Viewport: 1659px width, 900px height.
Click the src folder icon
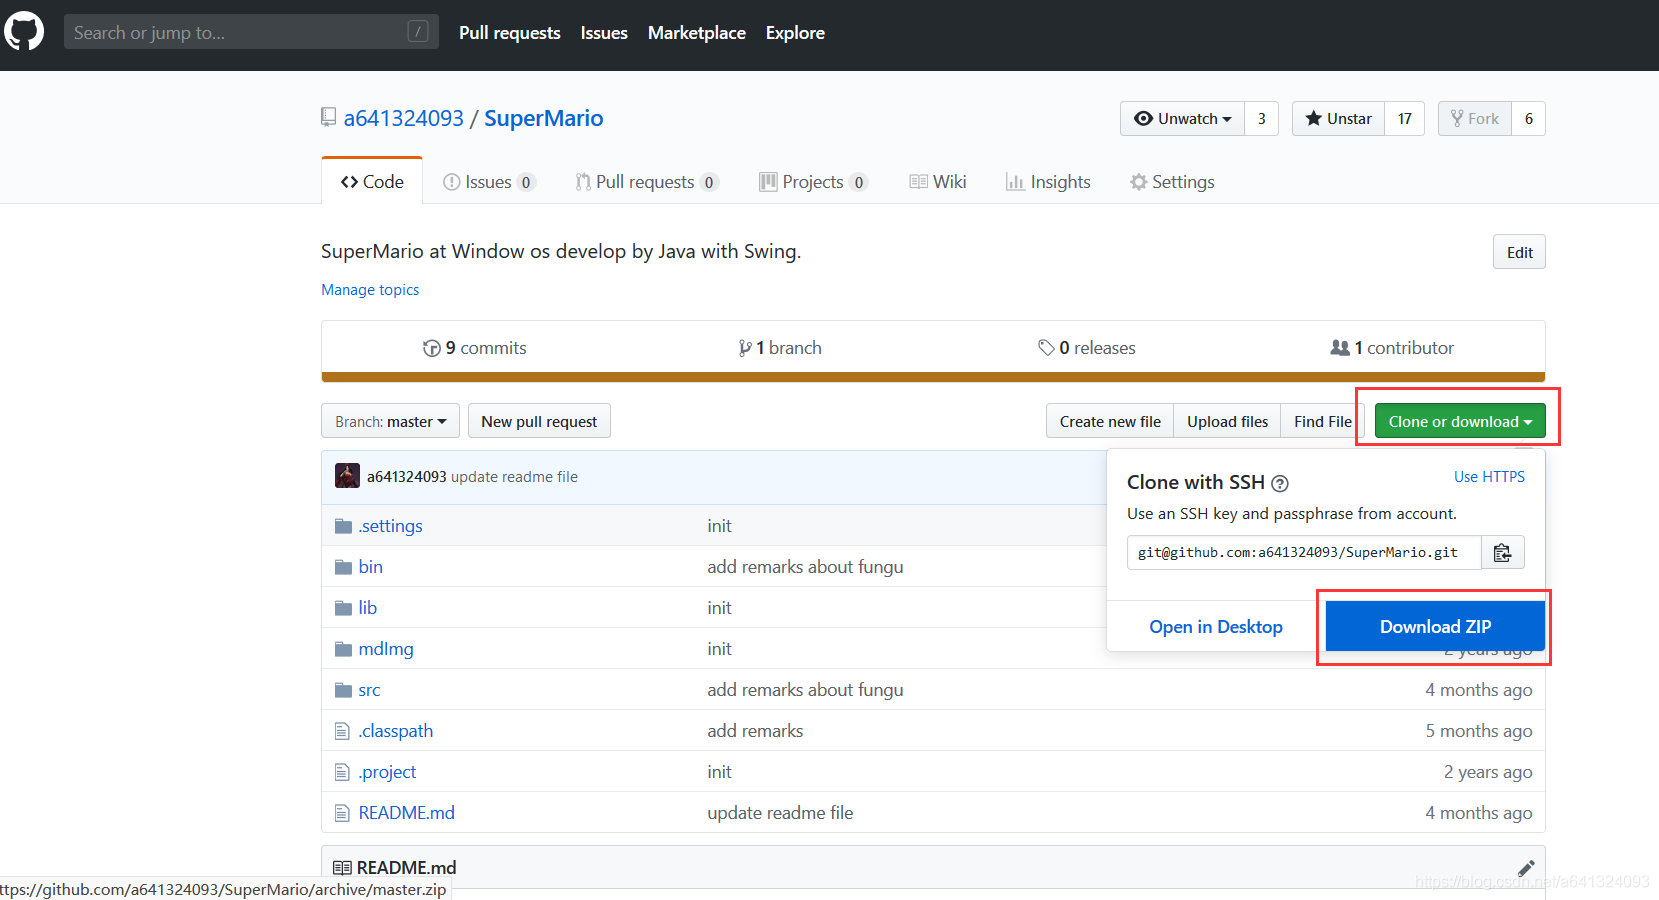[x=343, y=690]
